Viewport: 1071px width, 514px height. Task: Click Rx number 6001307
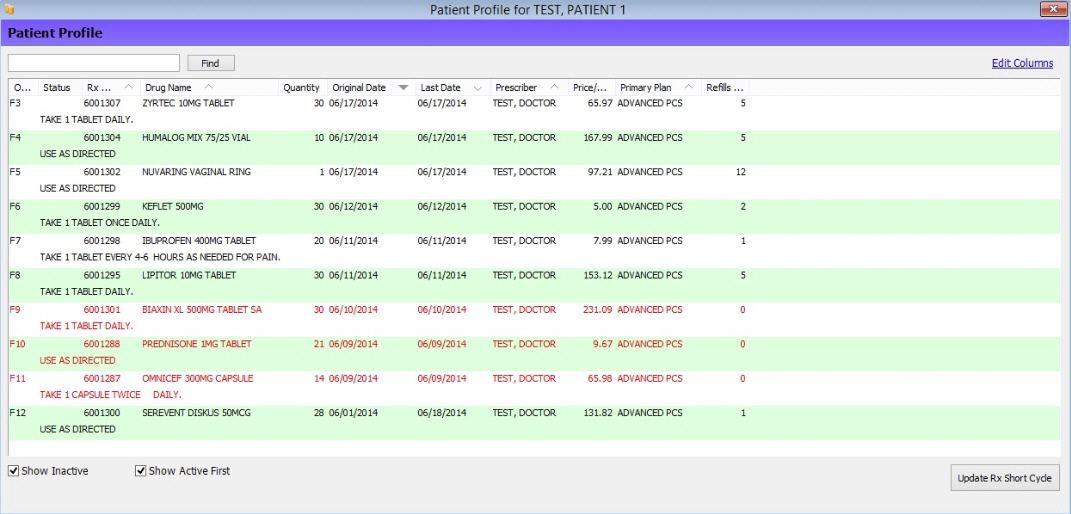pyautogui.click(x=102, y=103)
